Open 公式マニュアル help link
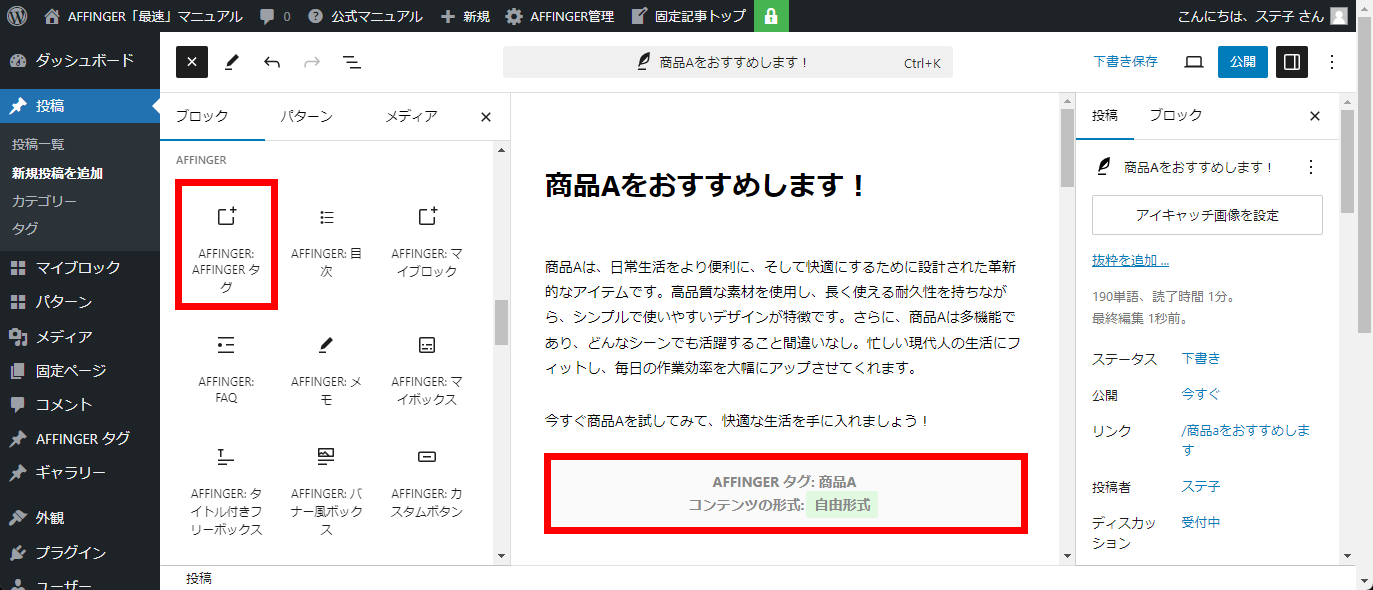Image resolution: width=1373 pixels, height=590 pixels. (364, 16)
